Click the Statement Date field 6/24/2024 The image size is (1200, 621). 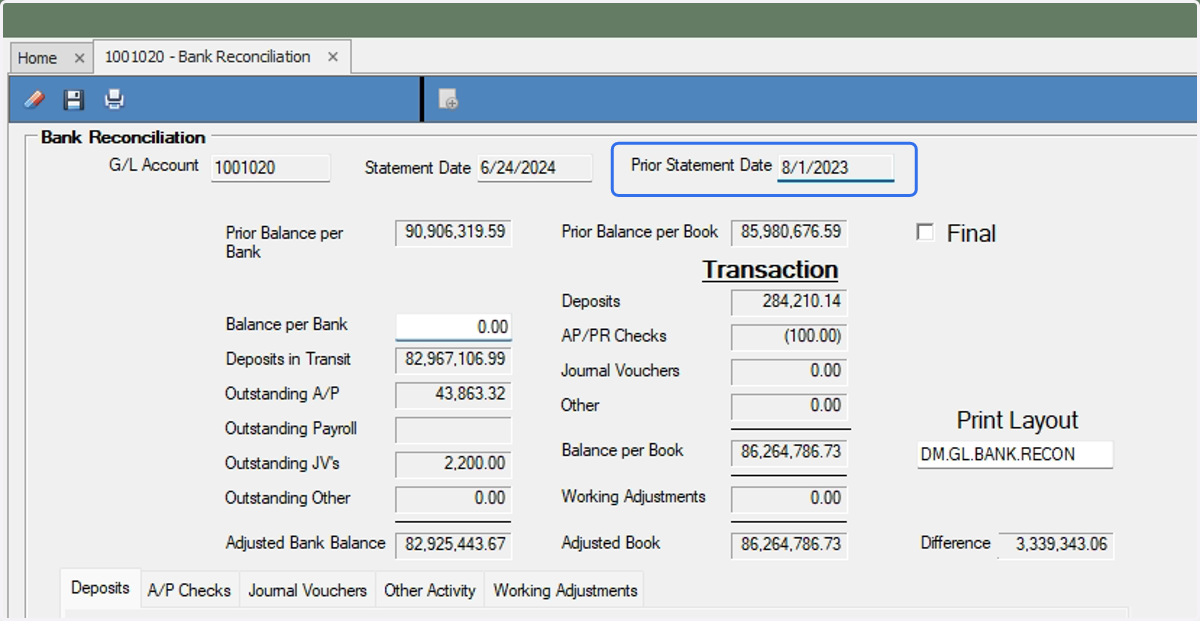pos(534,168)
